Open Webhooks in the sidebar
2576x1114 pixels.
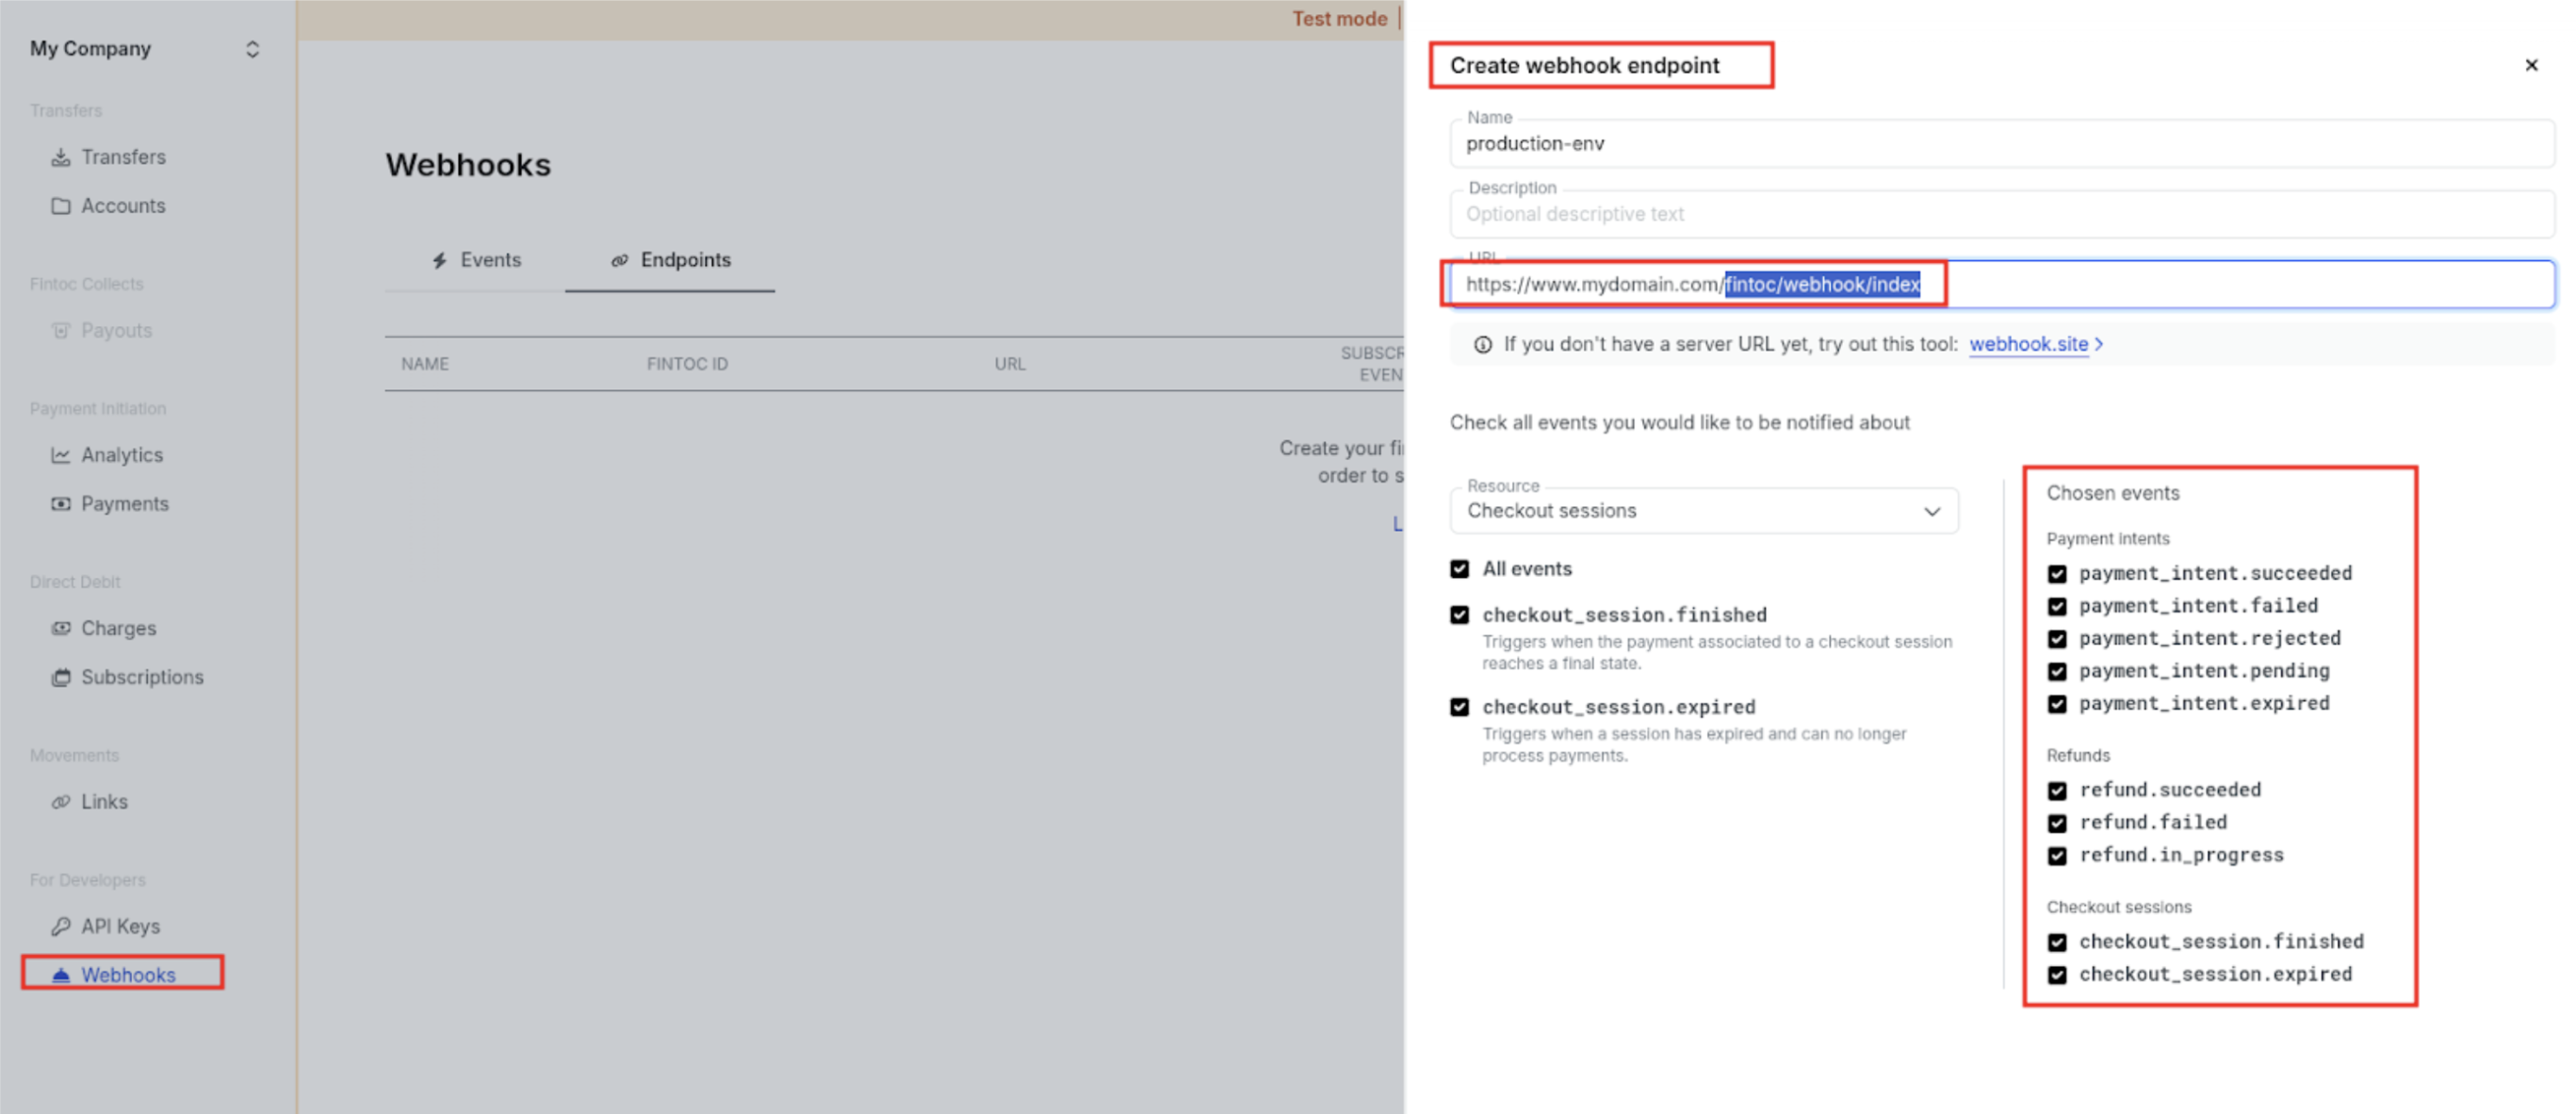[128, 974]
